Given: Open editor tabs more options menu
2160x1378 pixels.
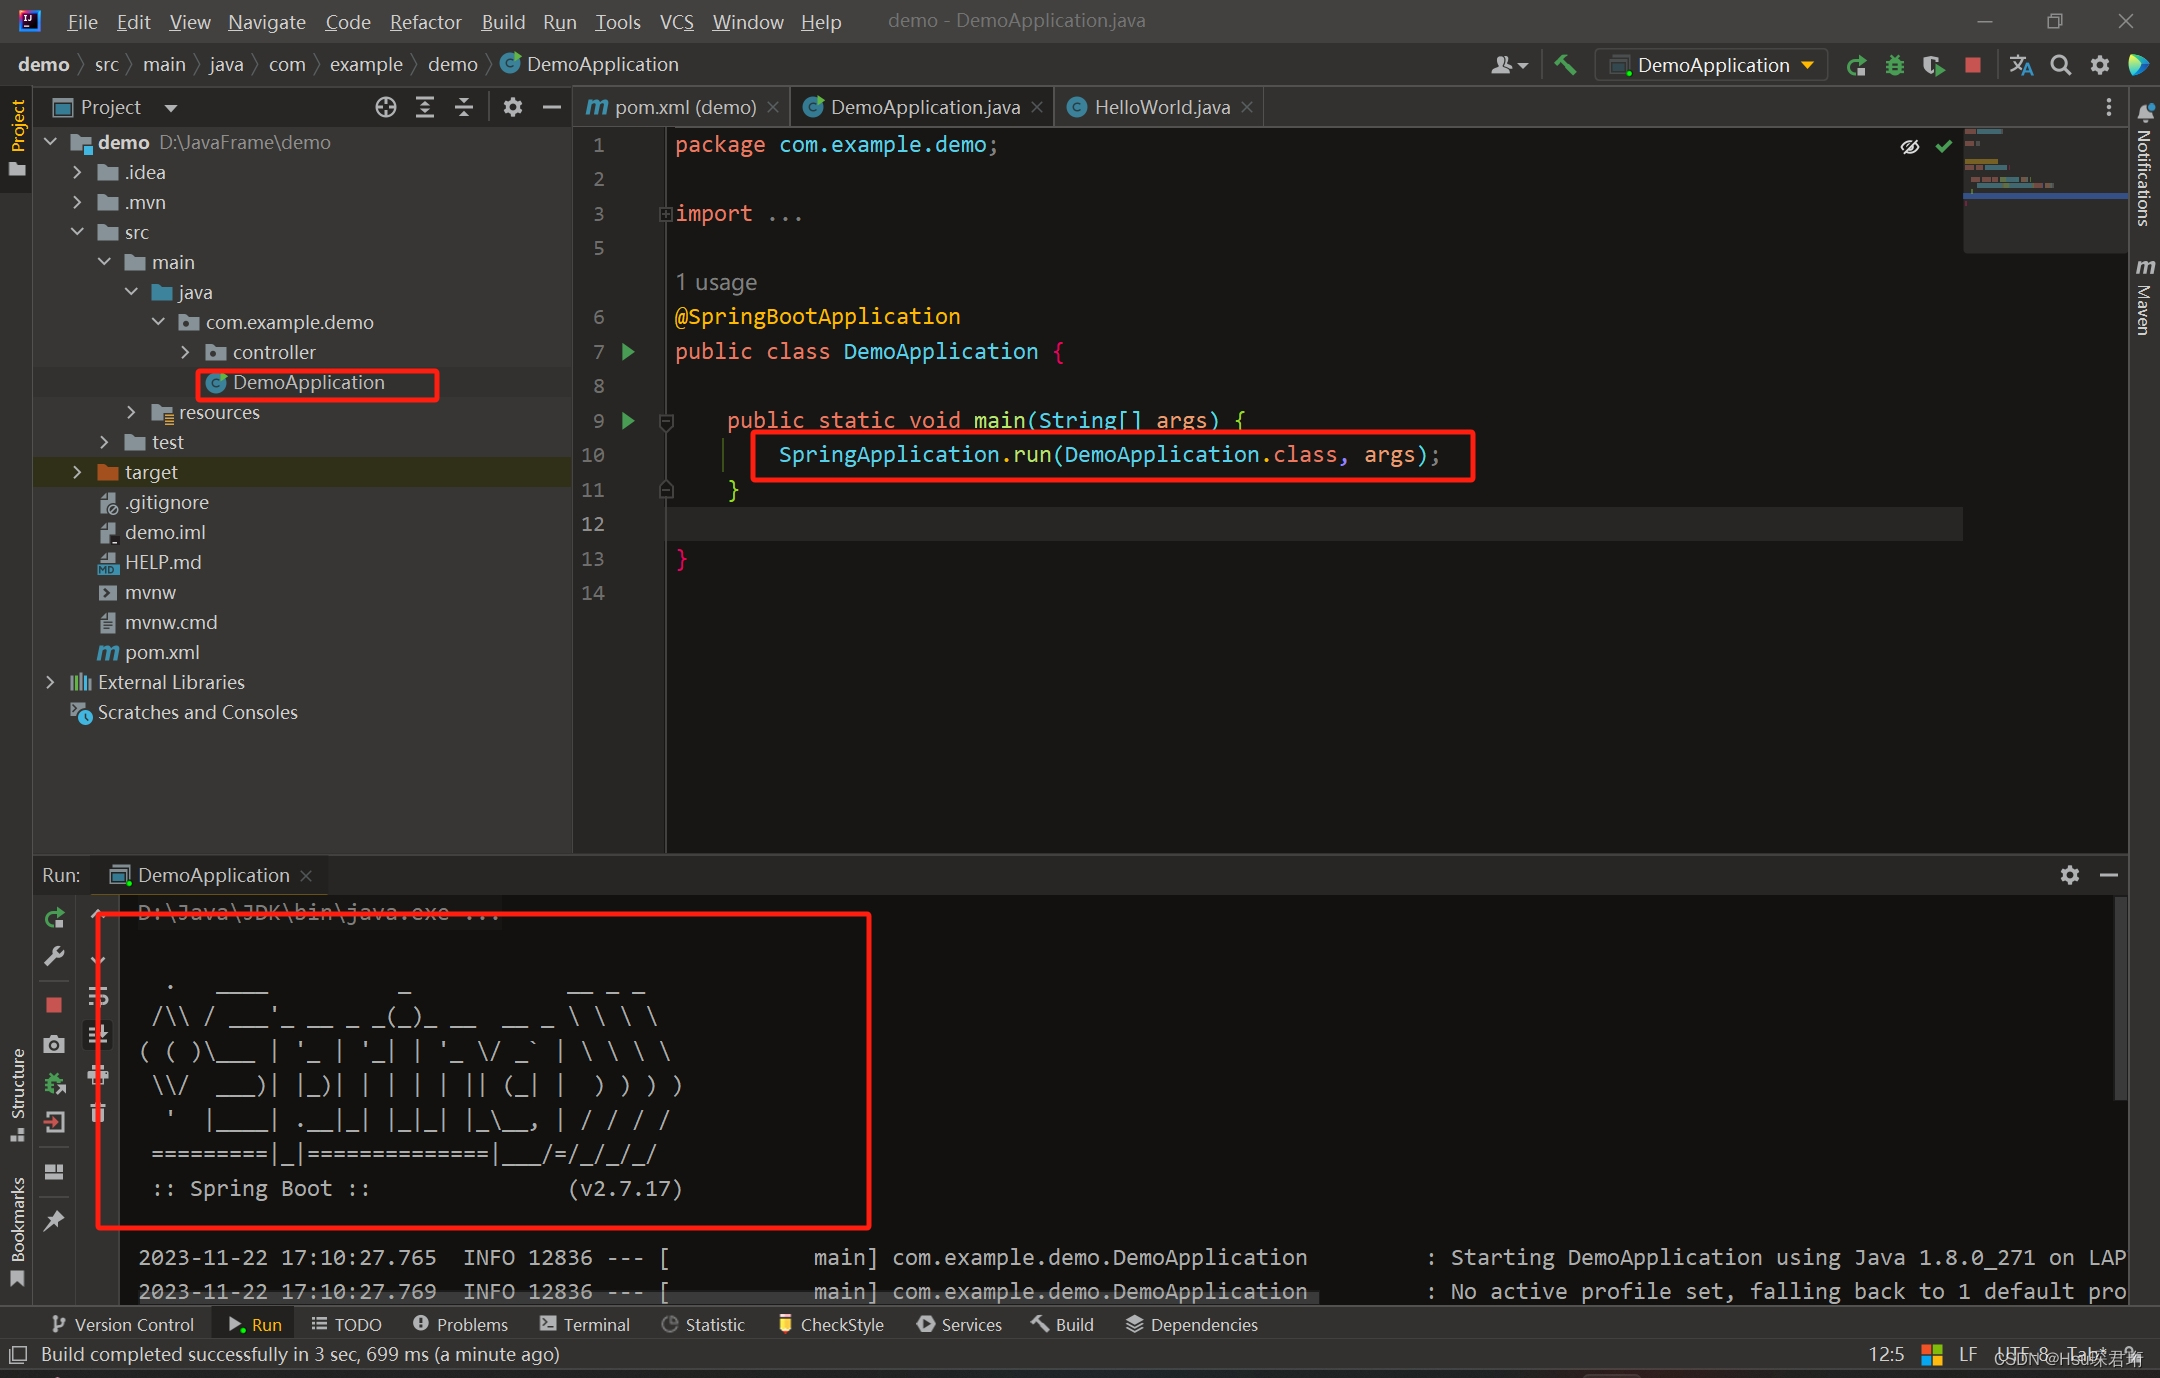Looking at the screenshot, I should (2108, 107).
